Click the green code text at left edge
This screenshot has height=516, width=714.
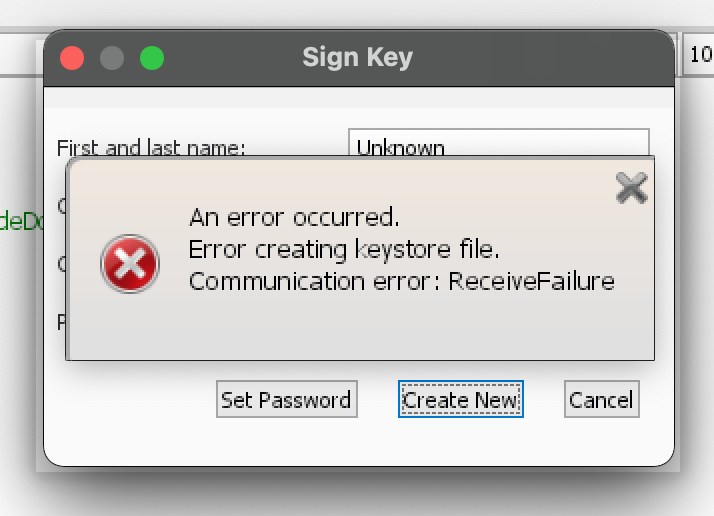pos(20,221)
